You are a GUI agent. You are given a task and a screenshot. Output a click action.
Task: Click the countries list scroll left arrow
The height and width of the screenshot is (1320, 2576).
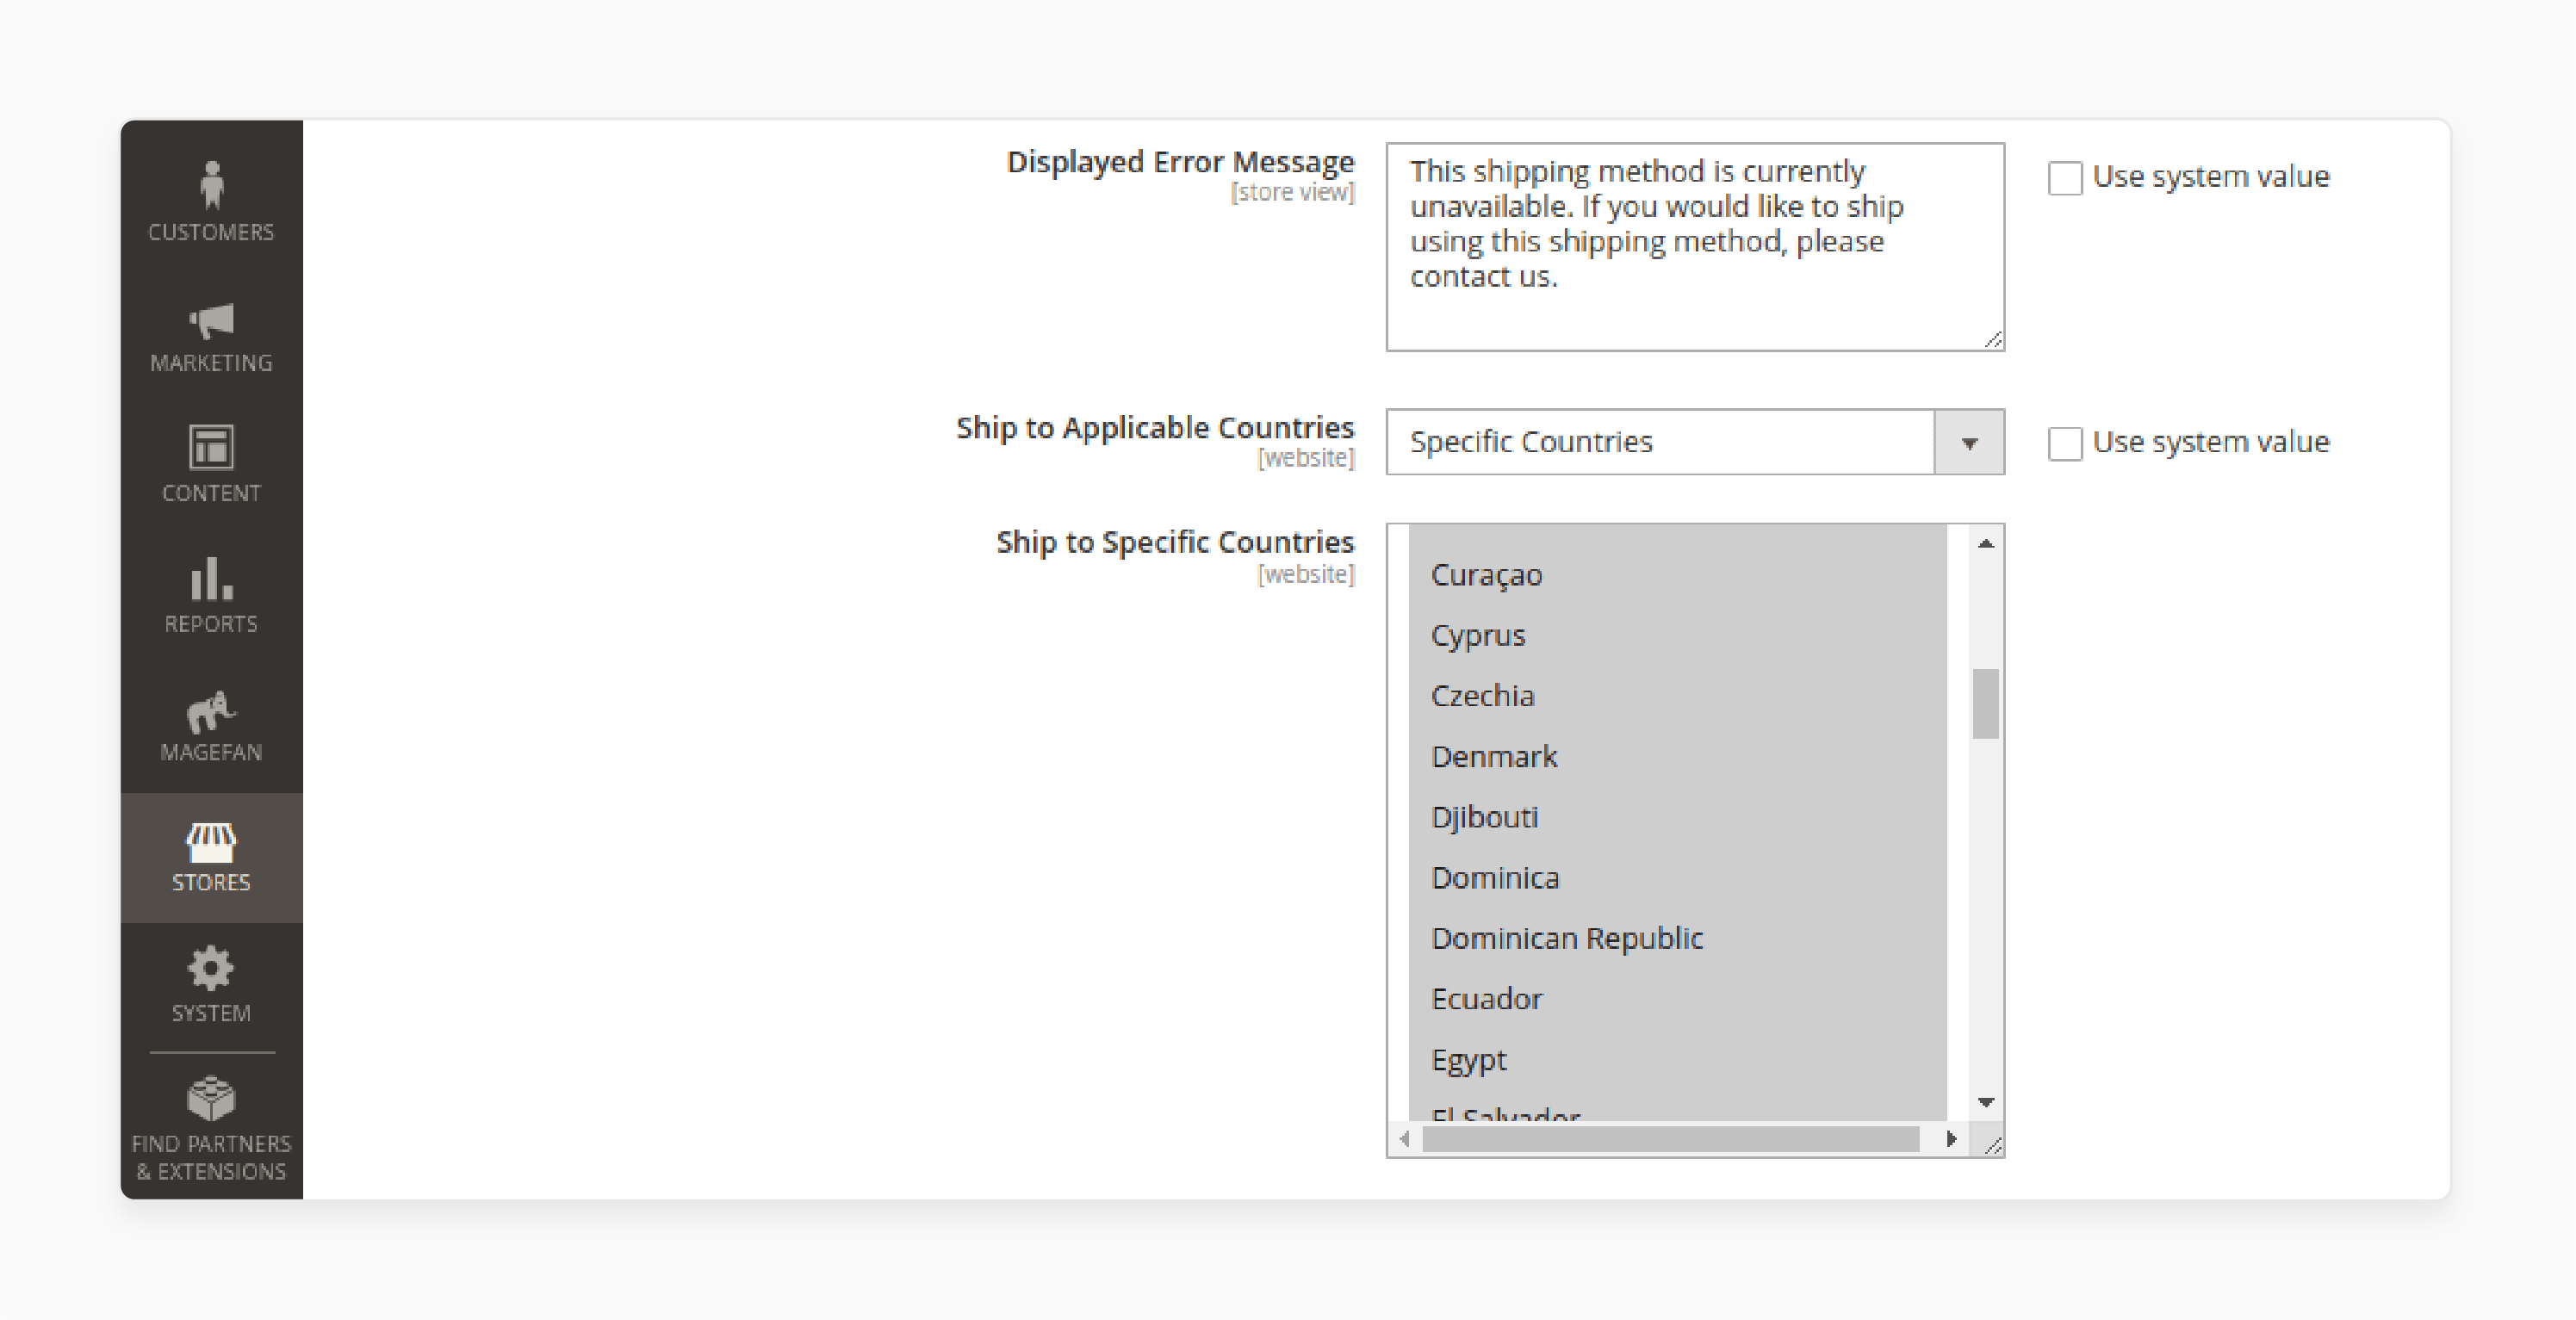(1405, 1138)
